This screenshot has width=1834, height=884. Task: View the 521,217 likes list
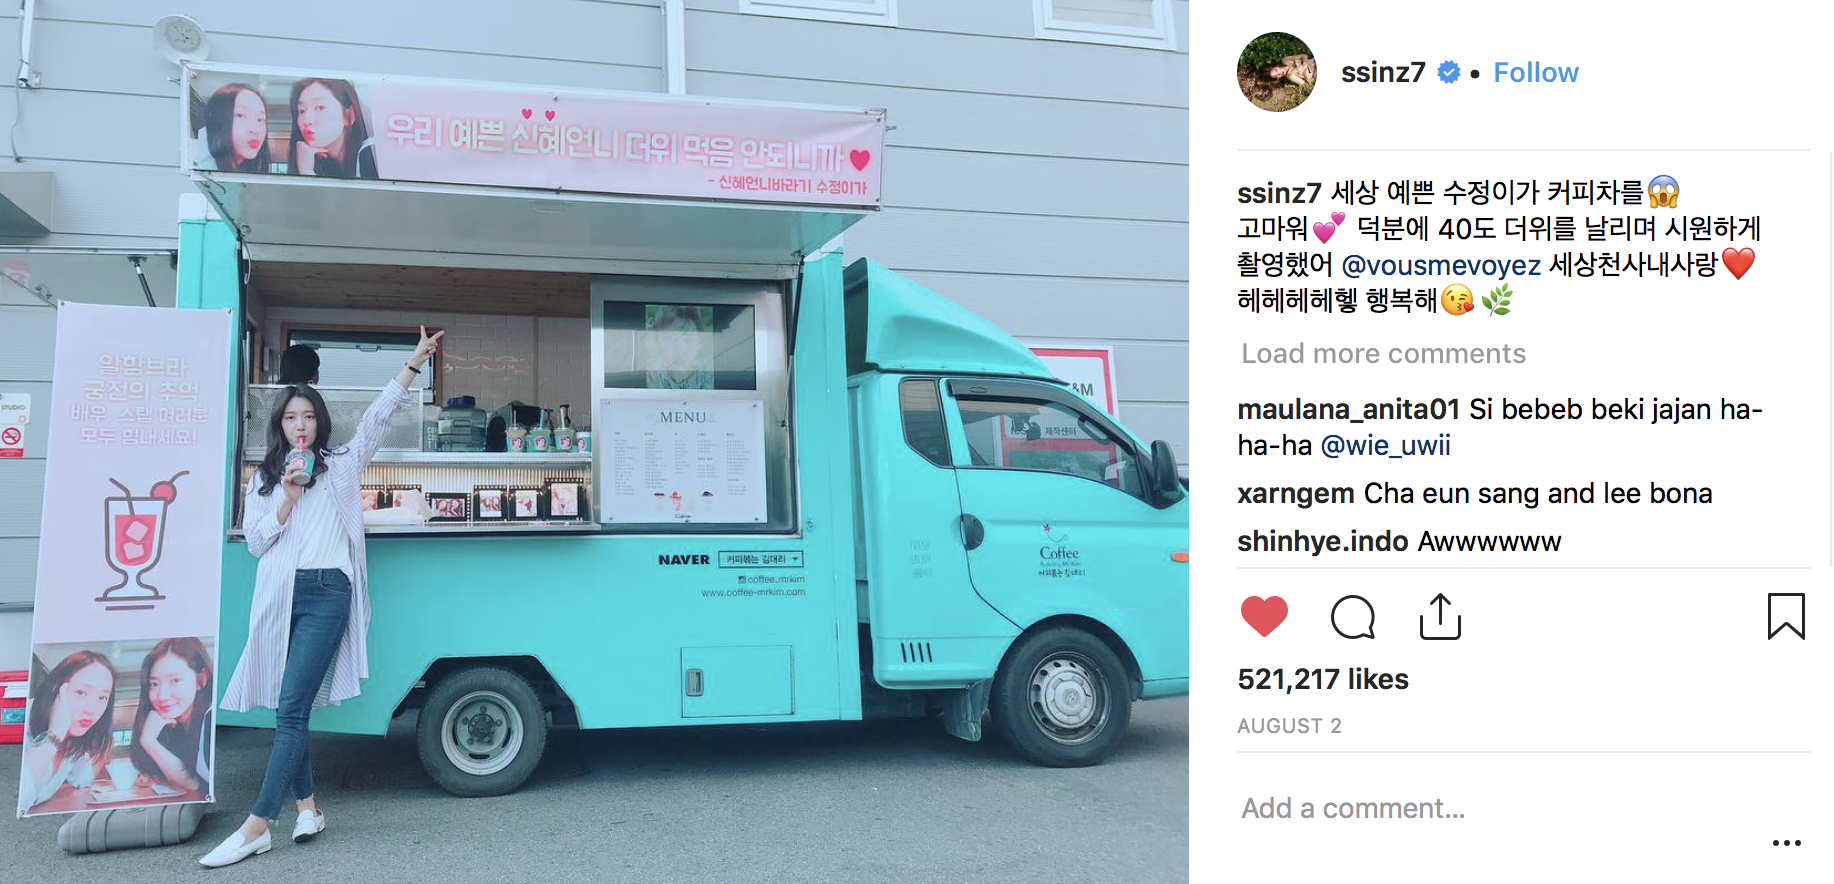pyautogui.click(x=1322, y=680)
